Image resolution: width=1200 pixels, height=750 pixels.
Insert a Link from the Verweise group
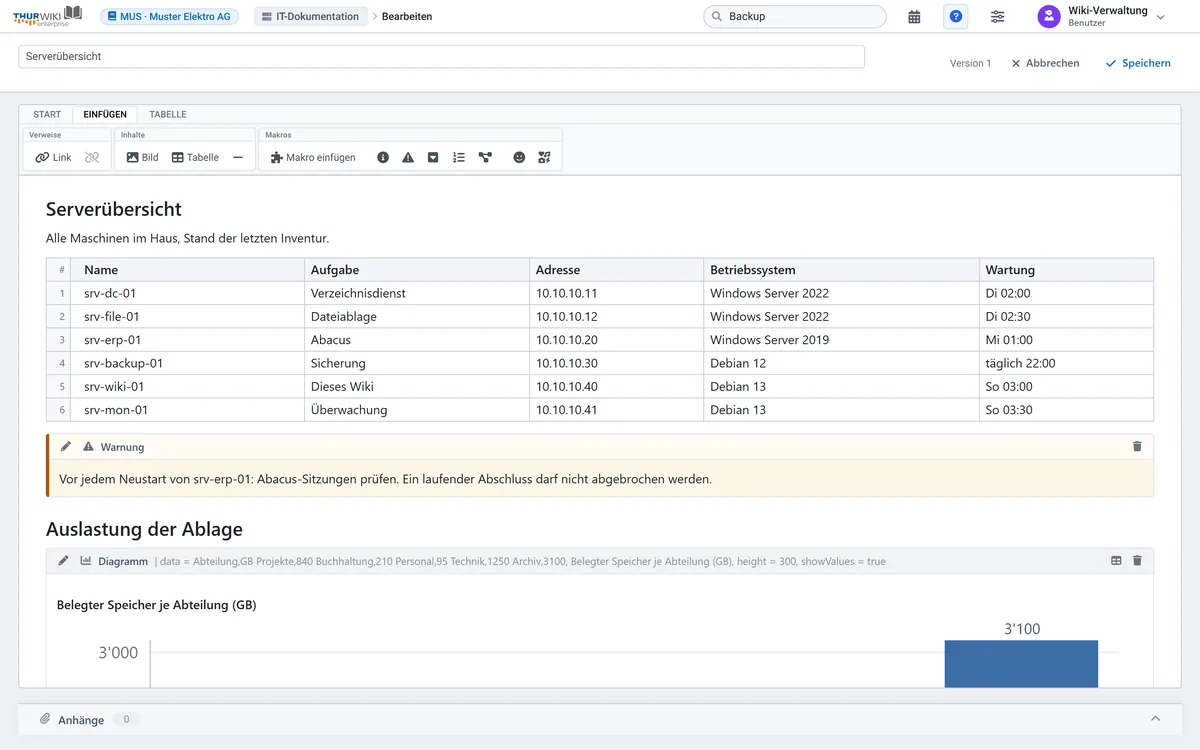coord(53,157)
